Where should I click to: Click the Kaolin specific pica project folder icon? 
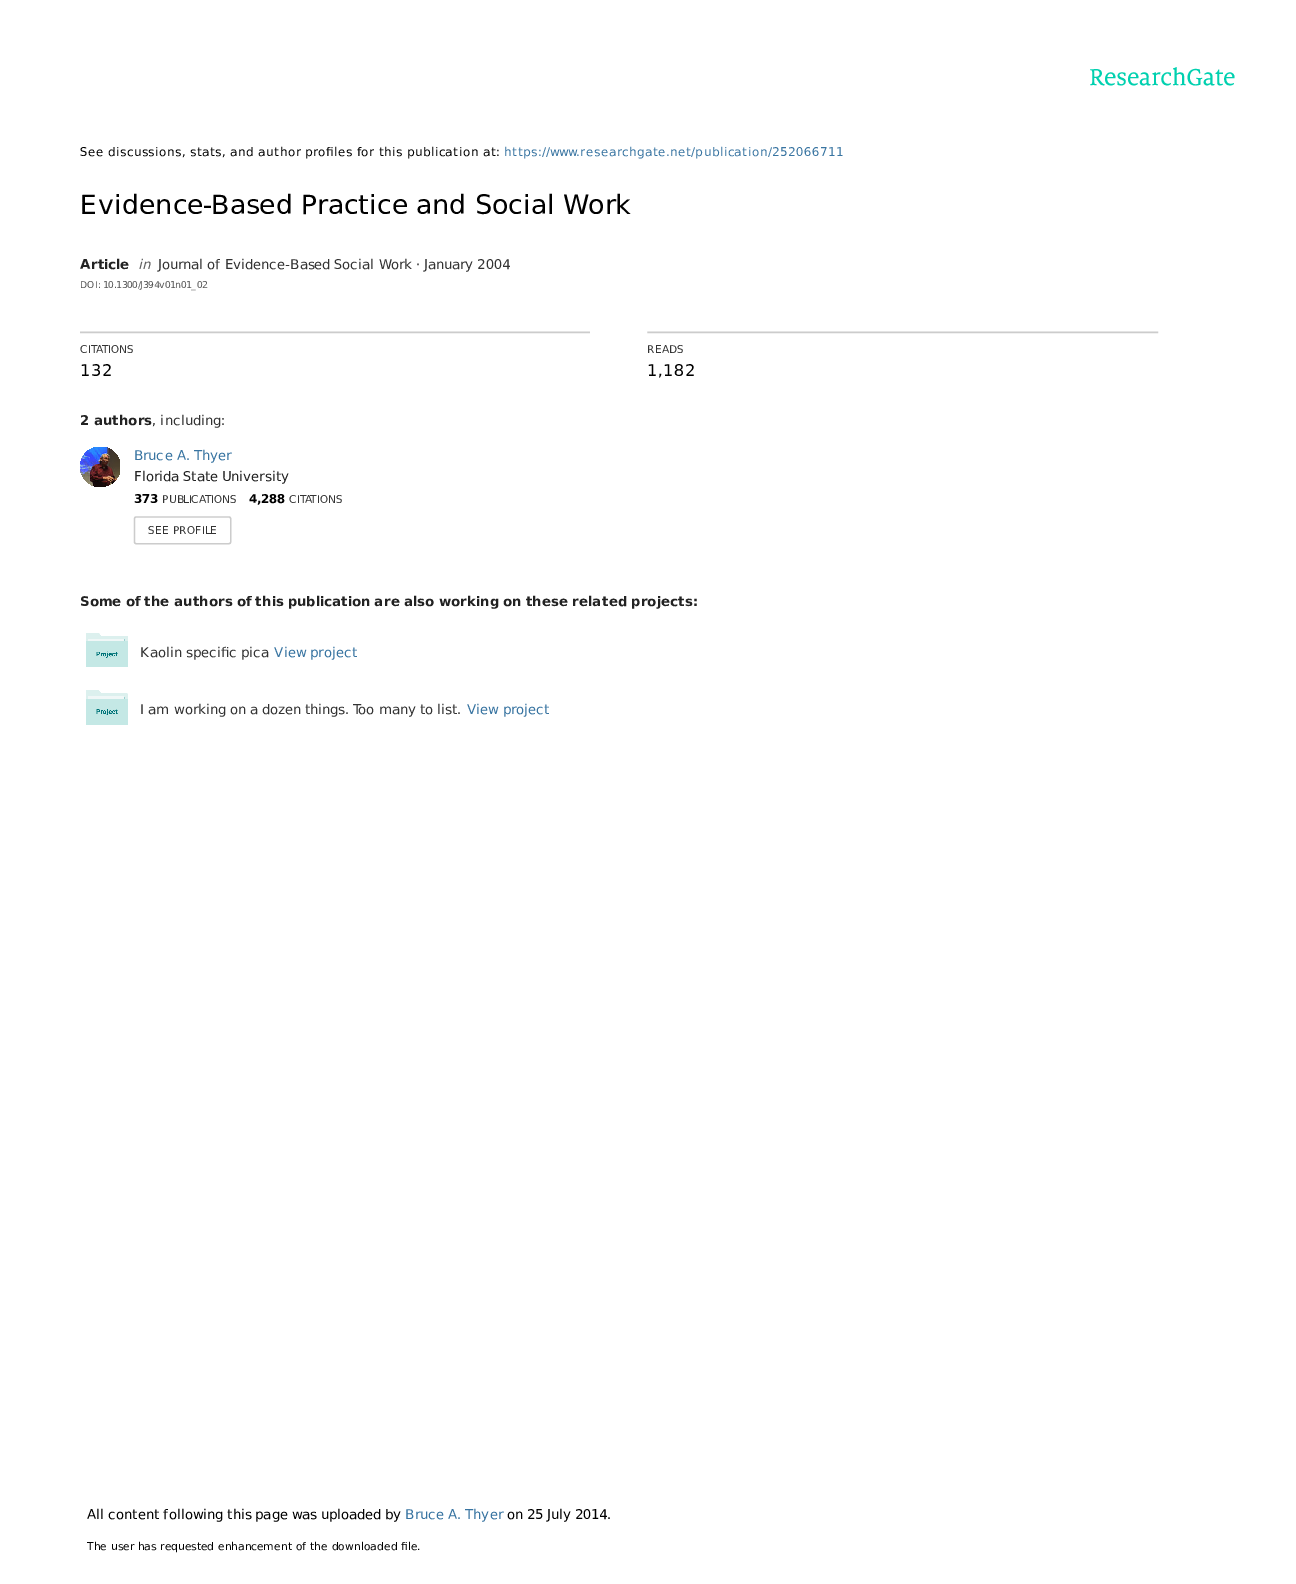(106, 651)
